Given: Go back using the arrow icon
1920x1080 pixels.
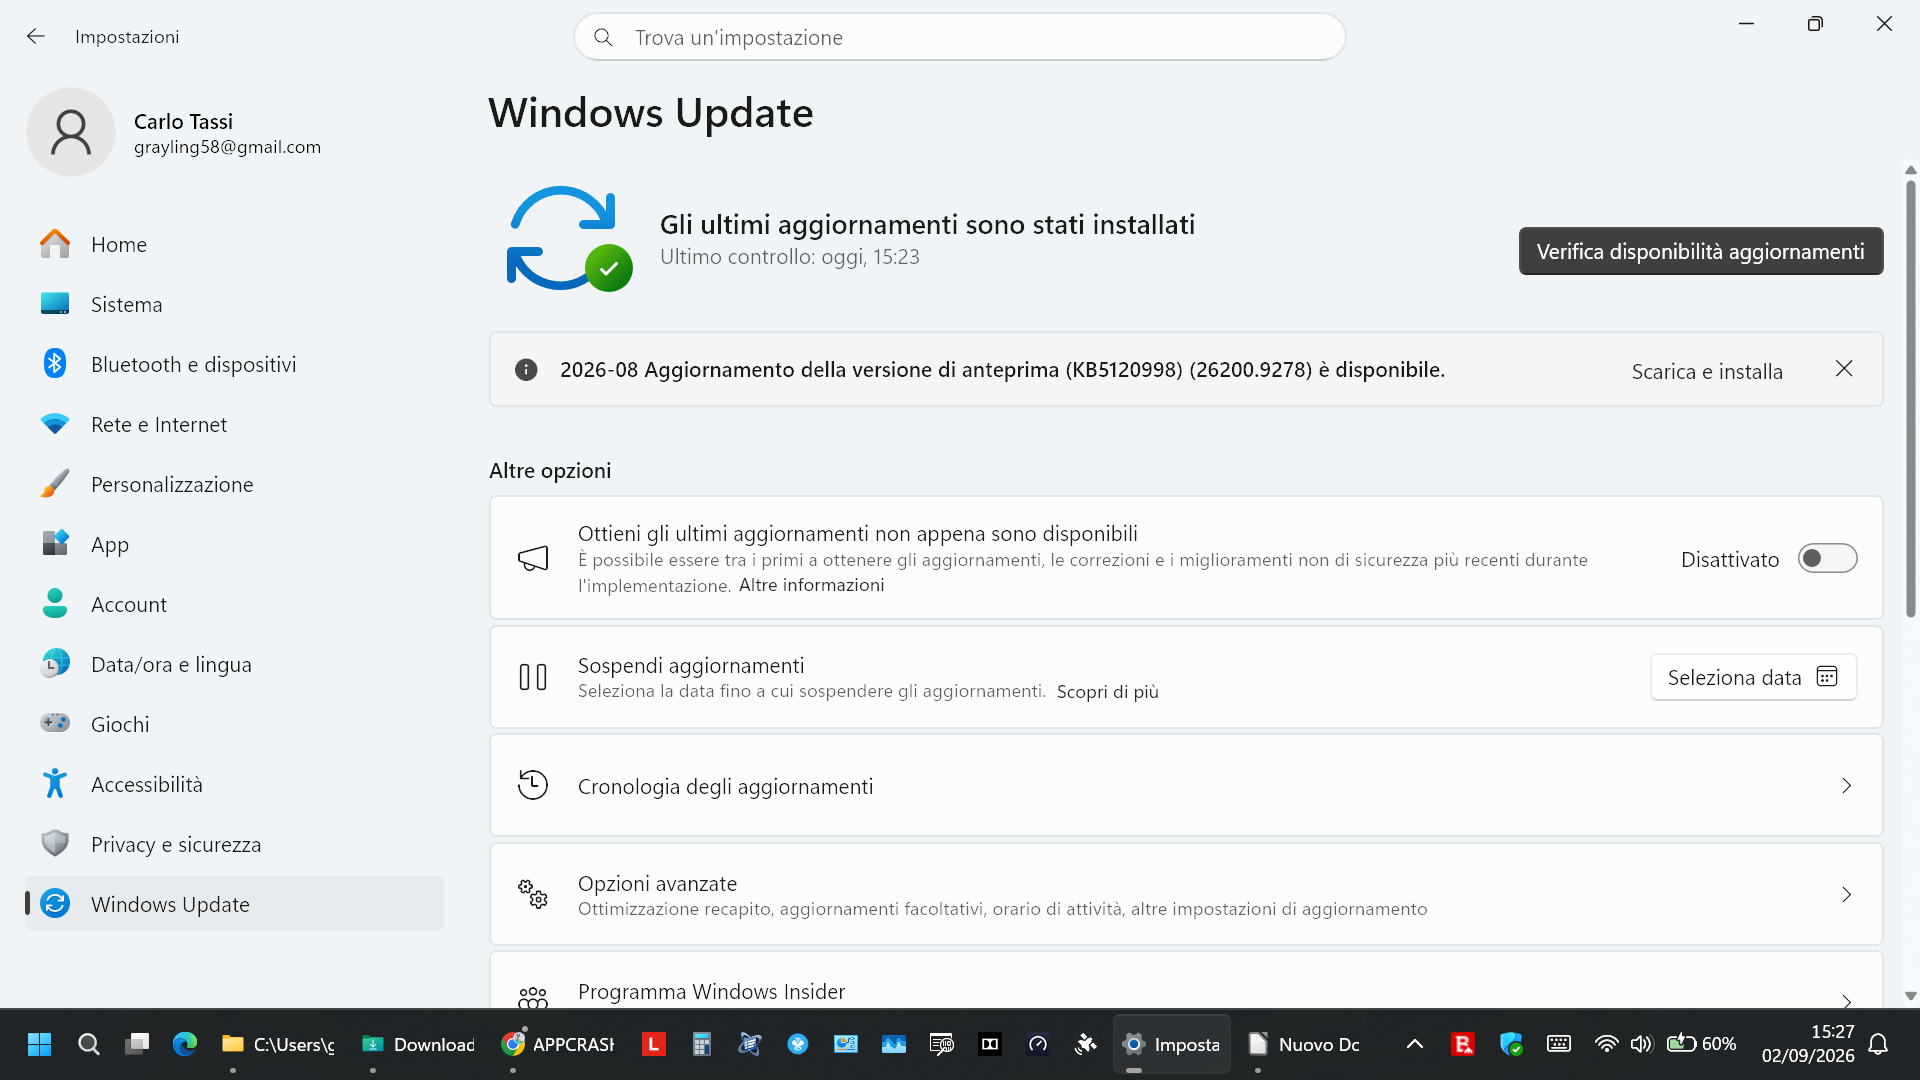Looking at the screenshot, I should [36, 37].
